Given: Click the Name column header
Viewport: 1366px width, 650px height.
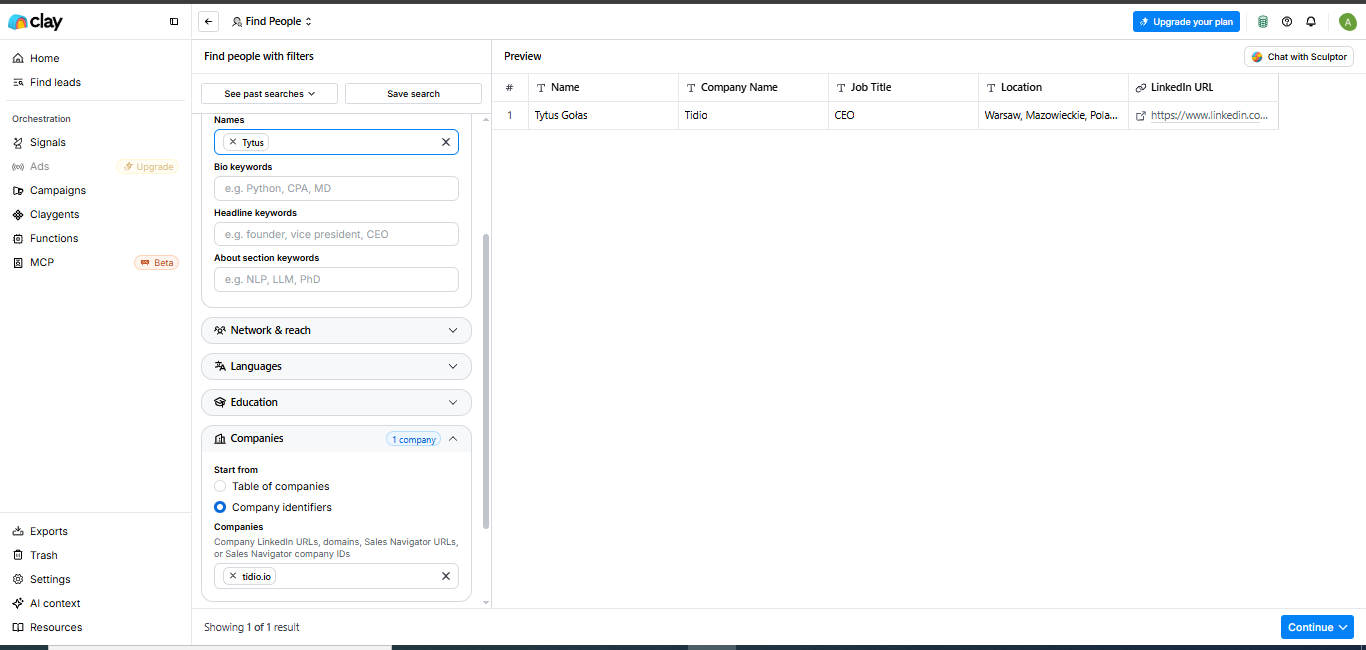Looking at the screenshot, I should [603, 87].
